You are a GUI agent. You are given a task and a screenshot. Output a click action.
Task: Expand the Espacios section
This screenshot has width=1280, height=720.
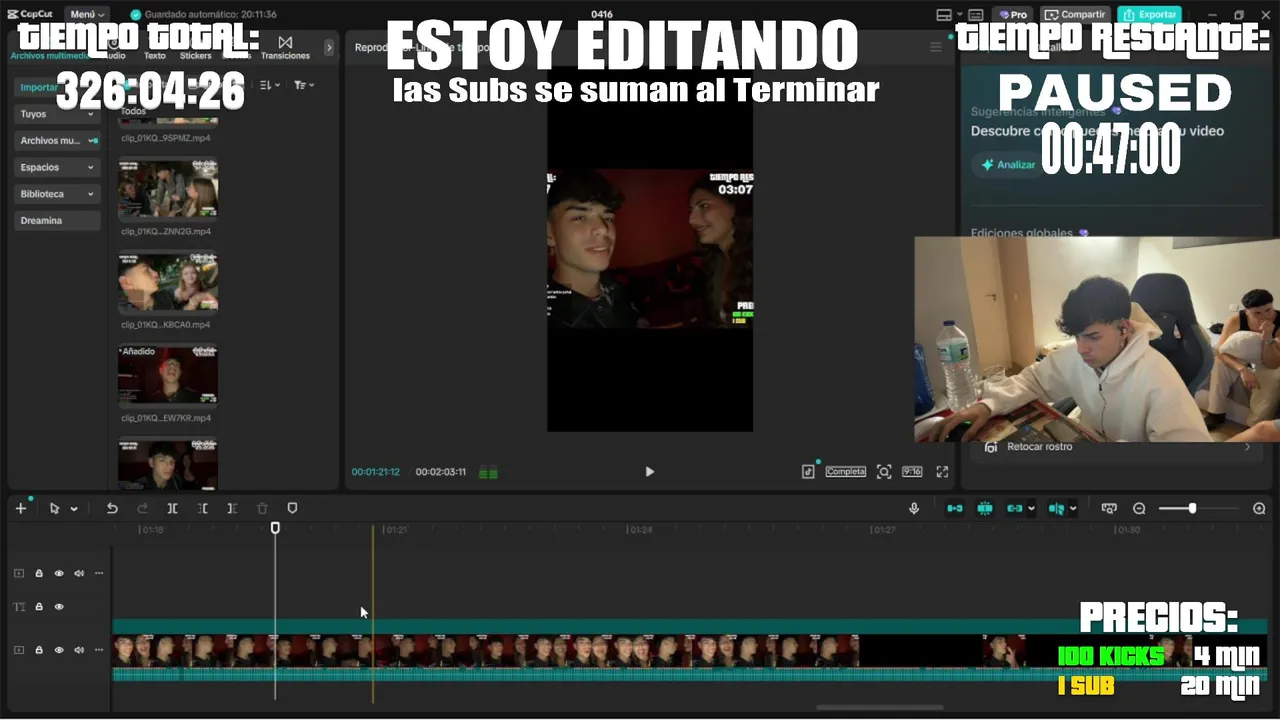[57, 167]
